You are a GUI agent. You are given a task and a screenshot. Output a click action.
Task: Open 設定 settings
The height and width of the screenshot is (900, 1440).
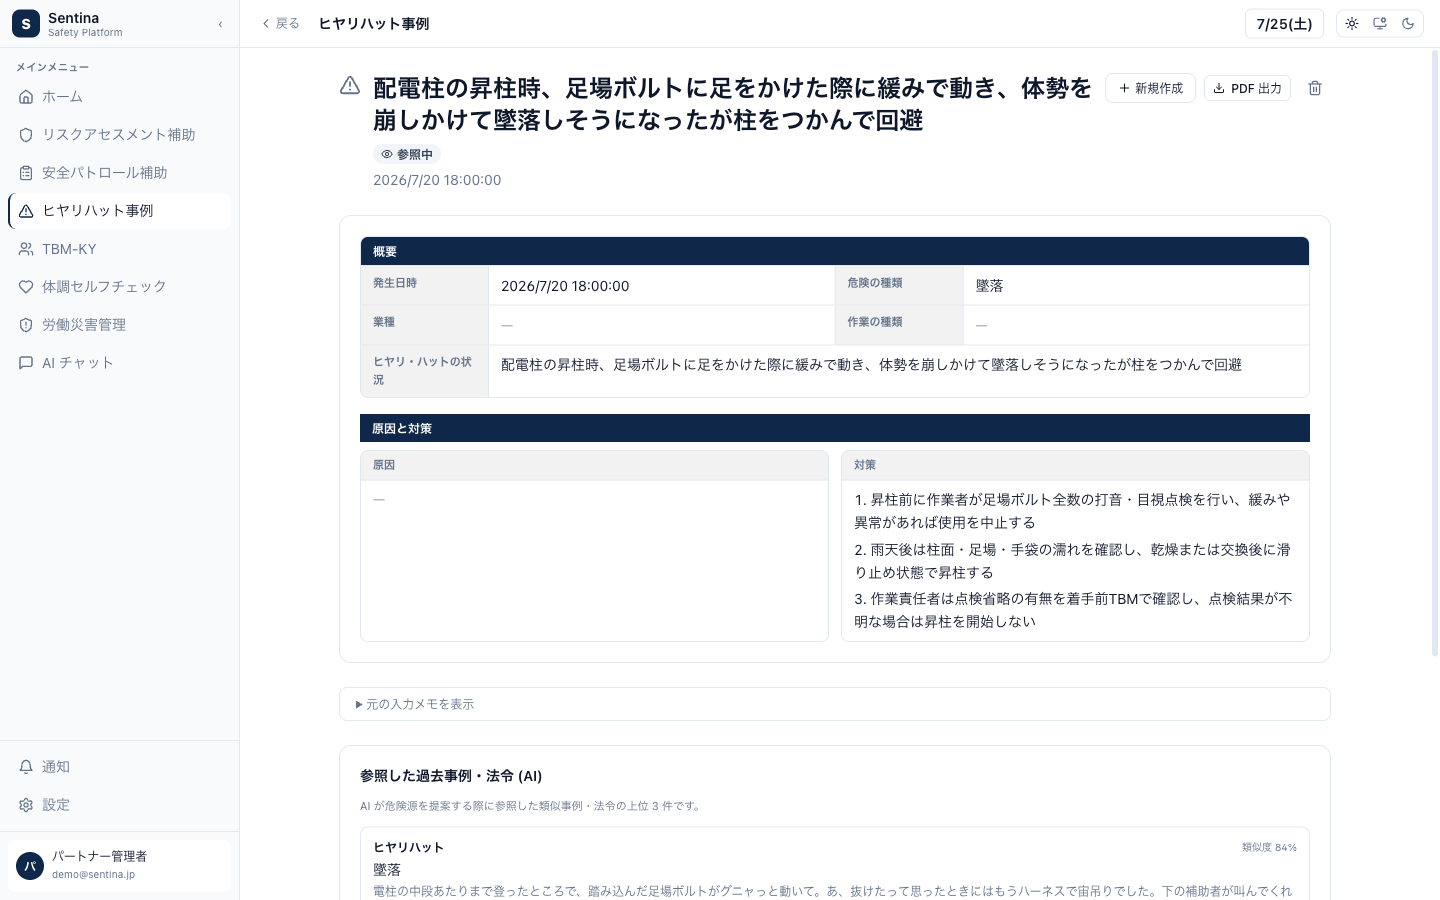pyautogui.click(x=119, y=805)
